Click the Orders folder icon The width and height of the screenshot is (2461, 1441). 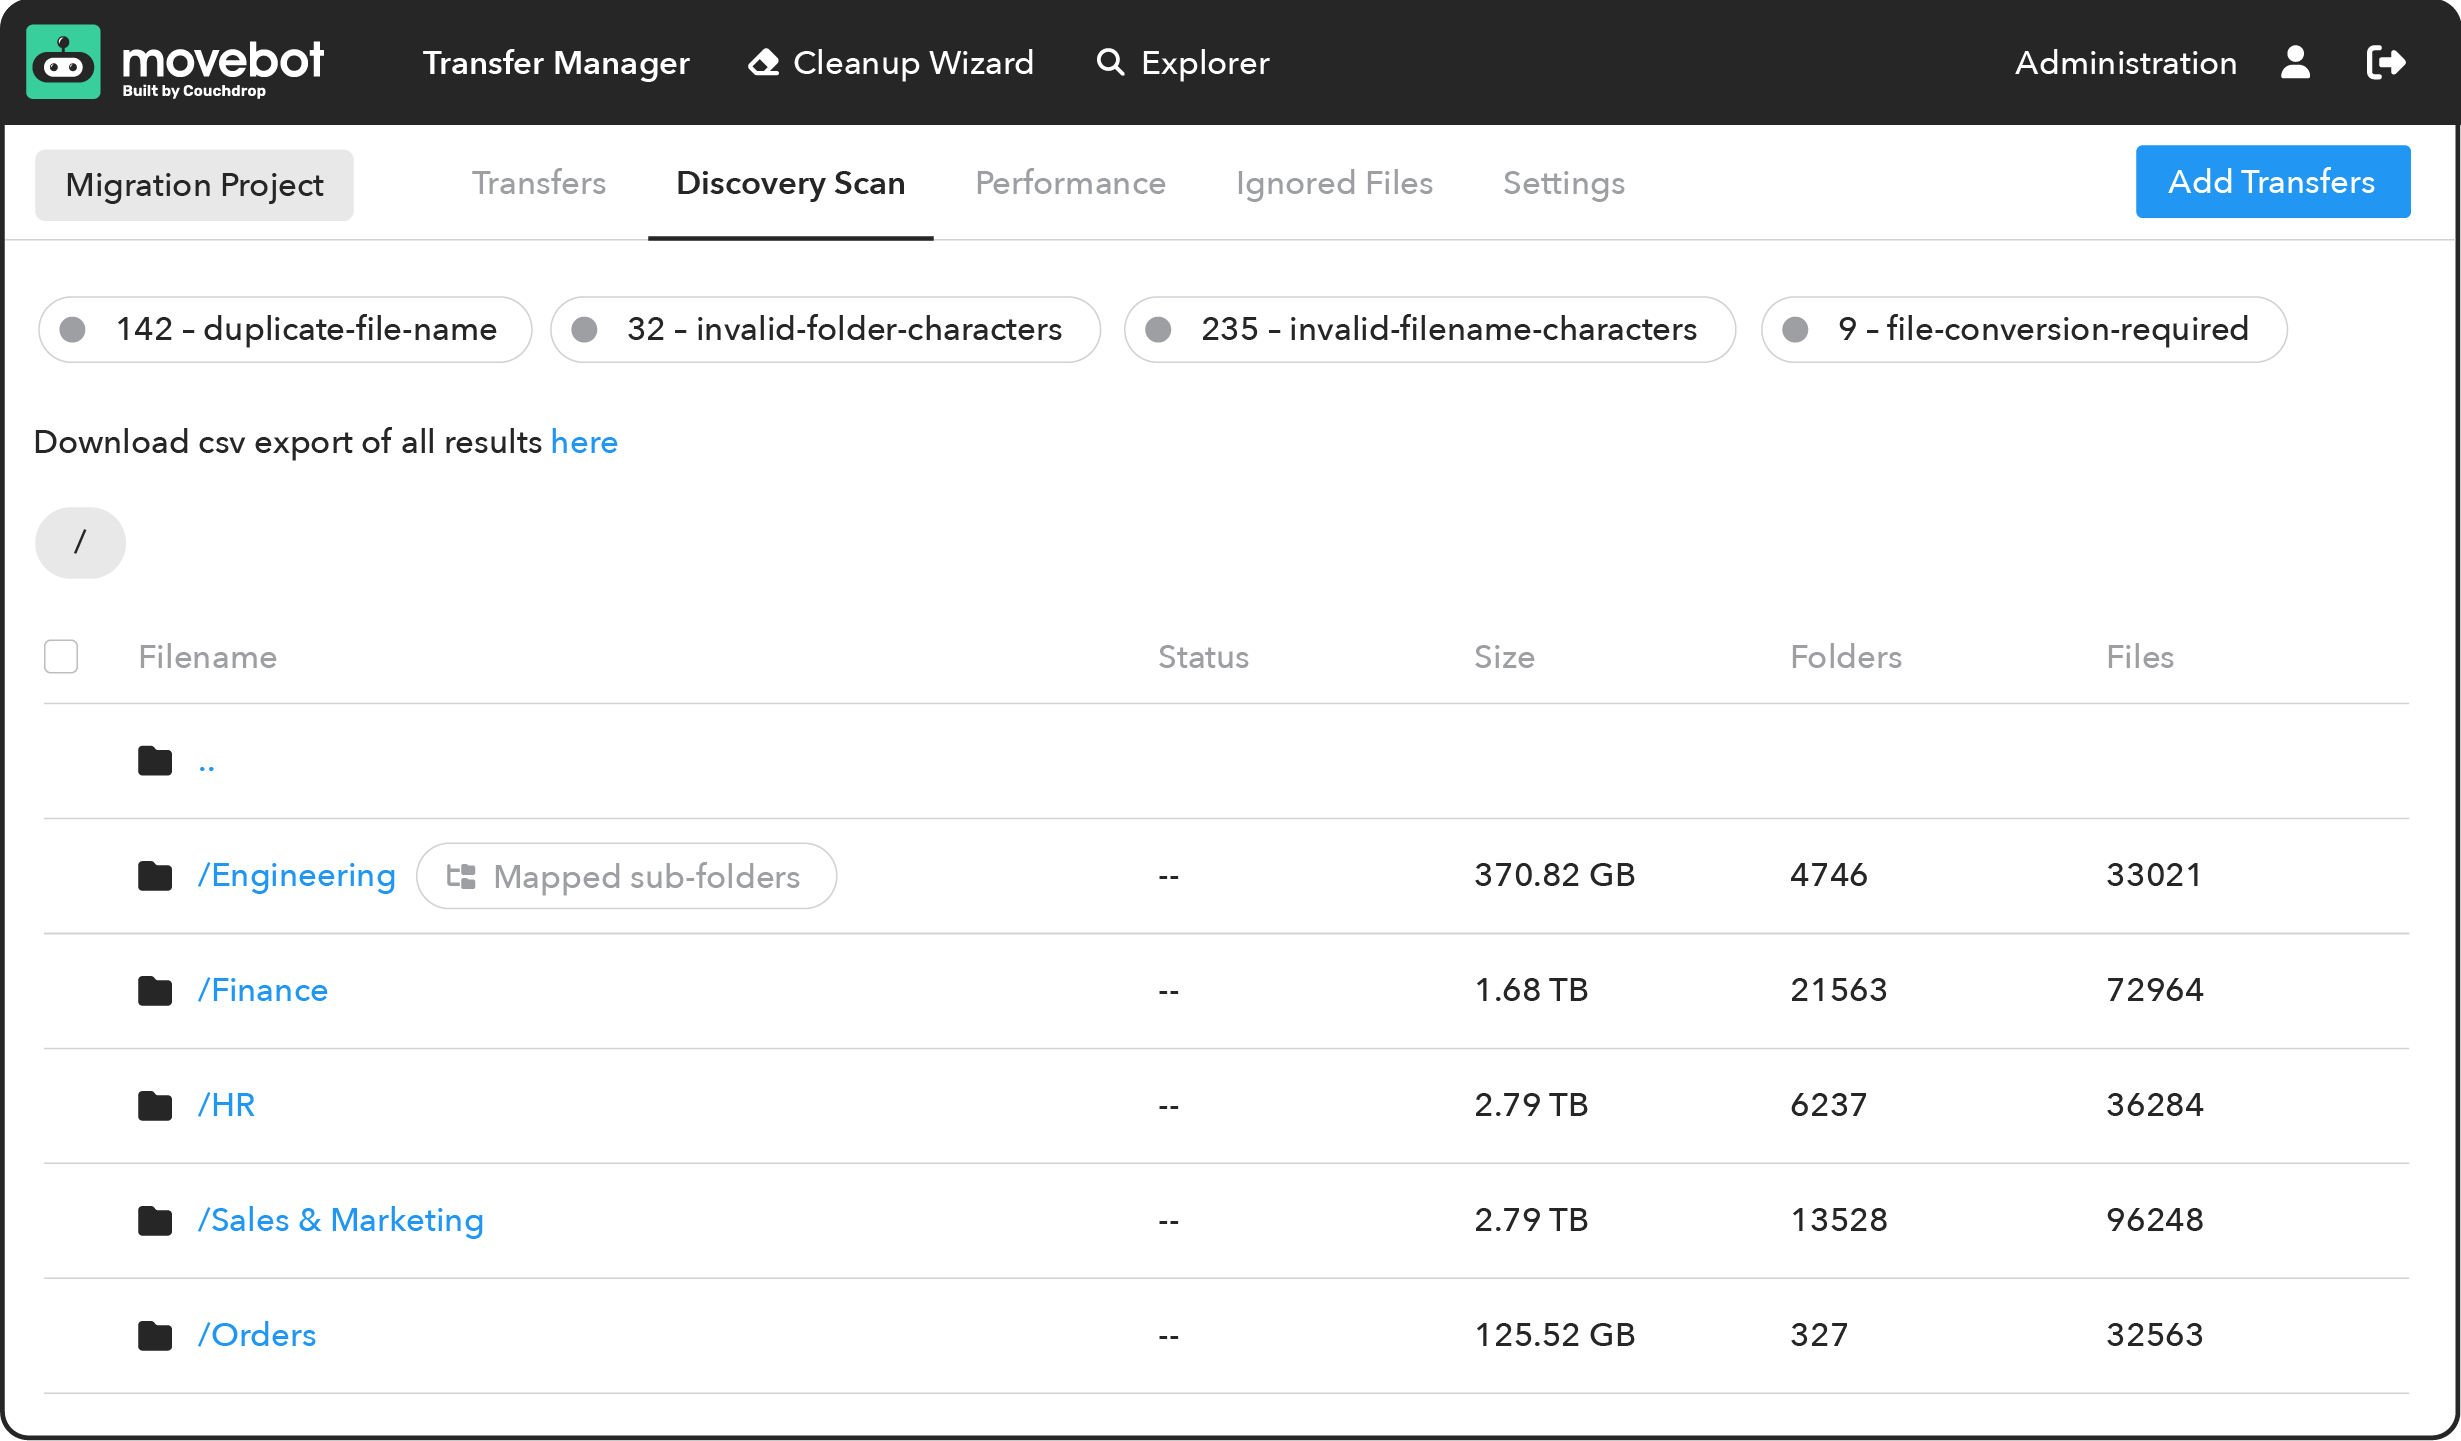point(155,1336)
